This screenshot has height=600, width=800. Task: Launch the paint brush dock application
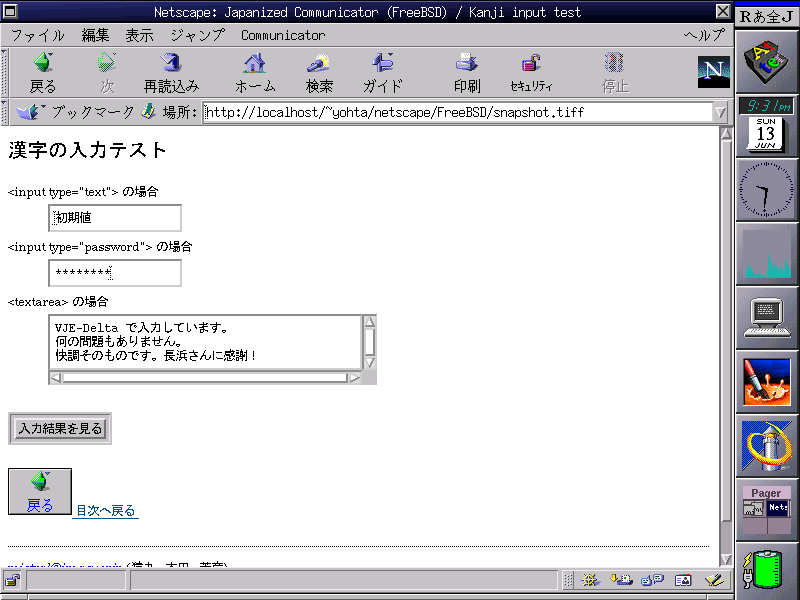766,382
